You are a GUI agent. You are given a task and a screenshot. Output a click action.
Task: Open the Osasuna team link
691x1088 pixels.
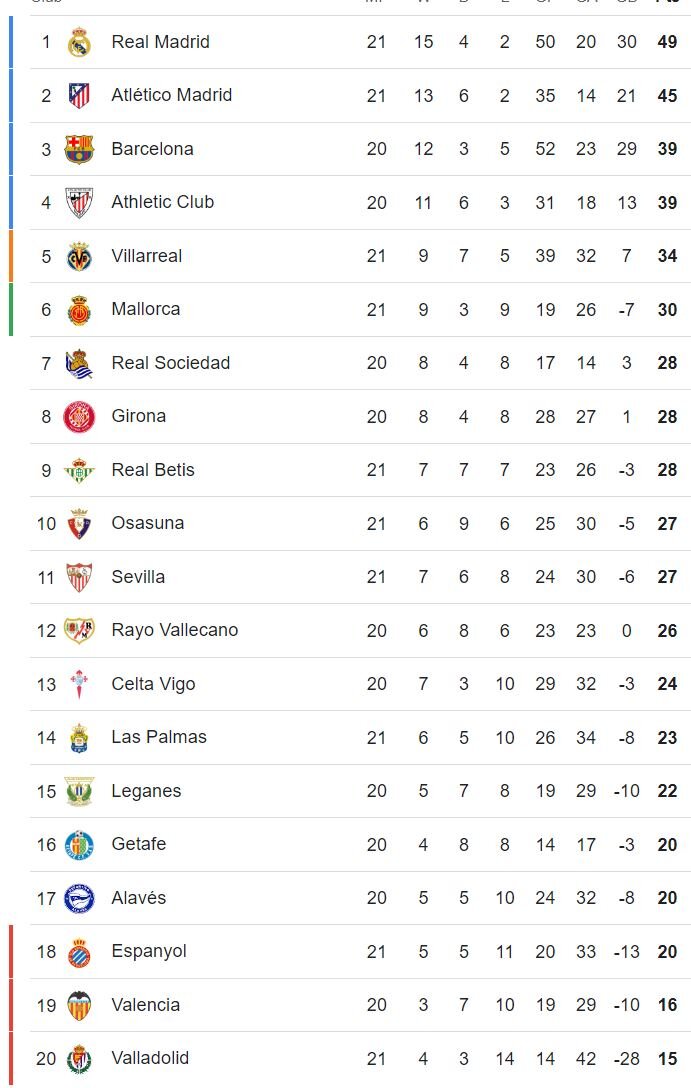[x=148, y=523]
